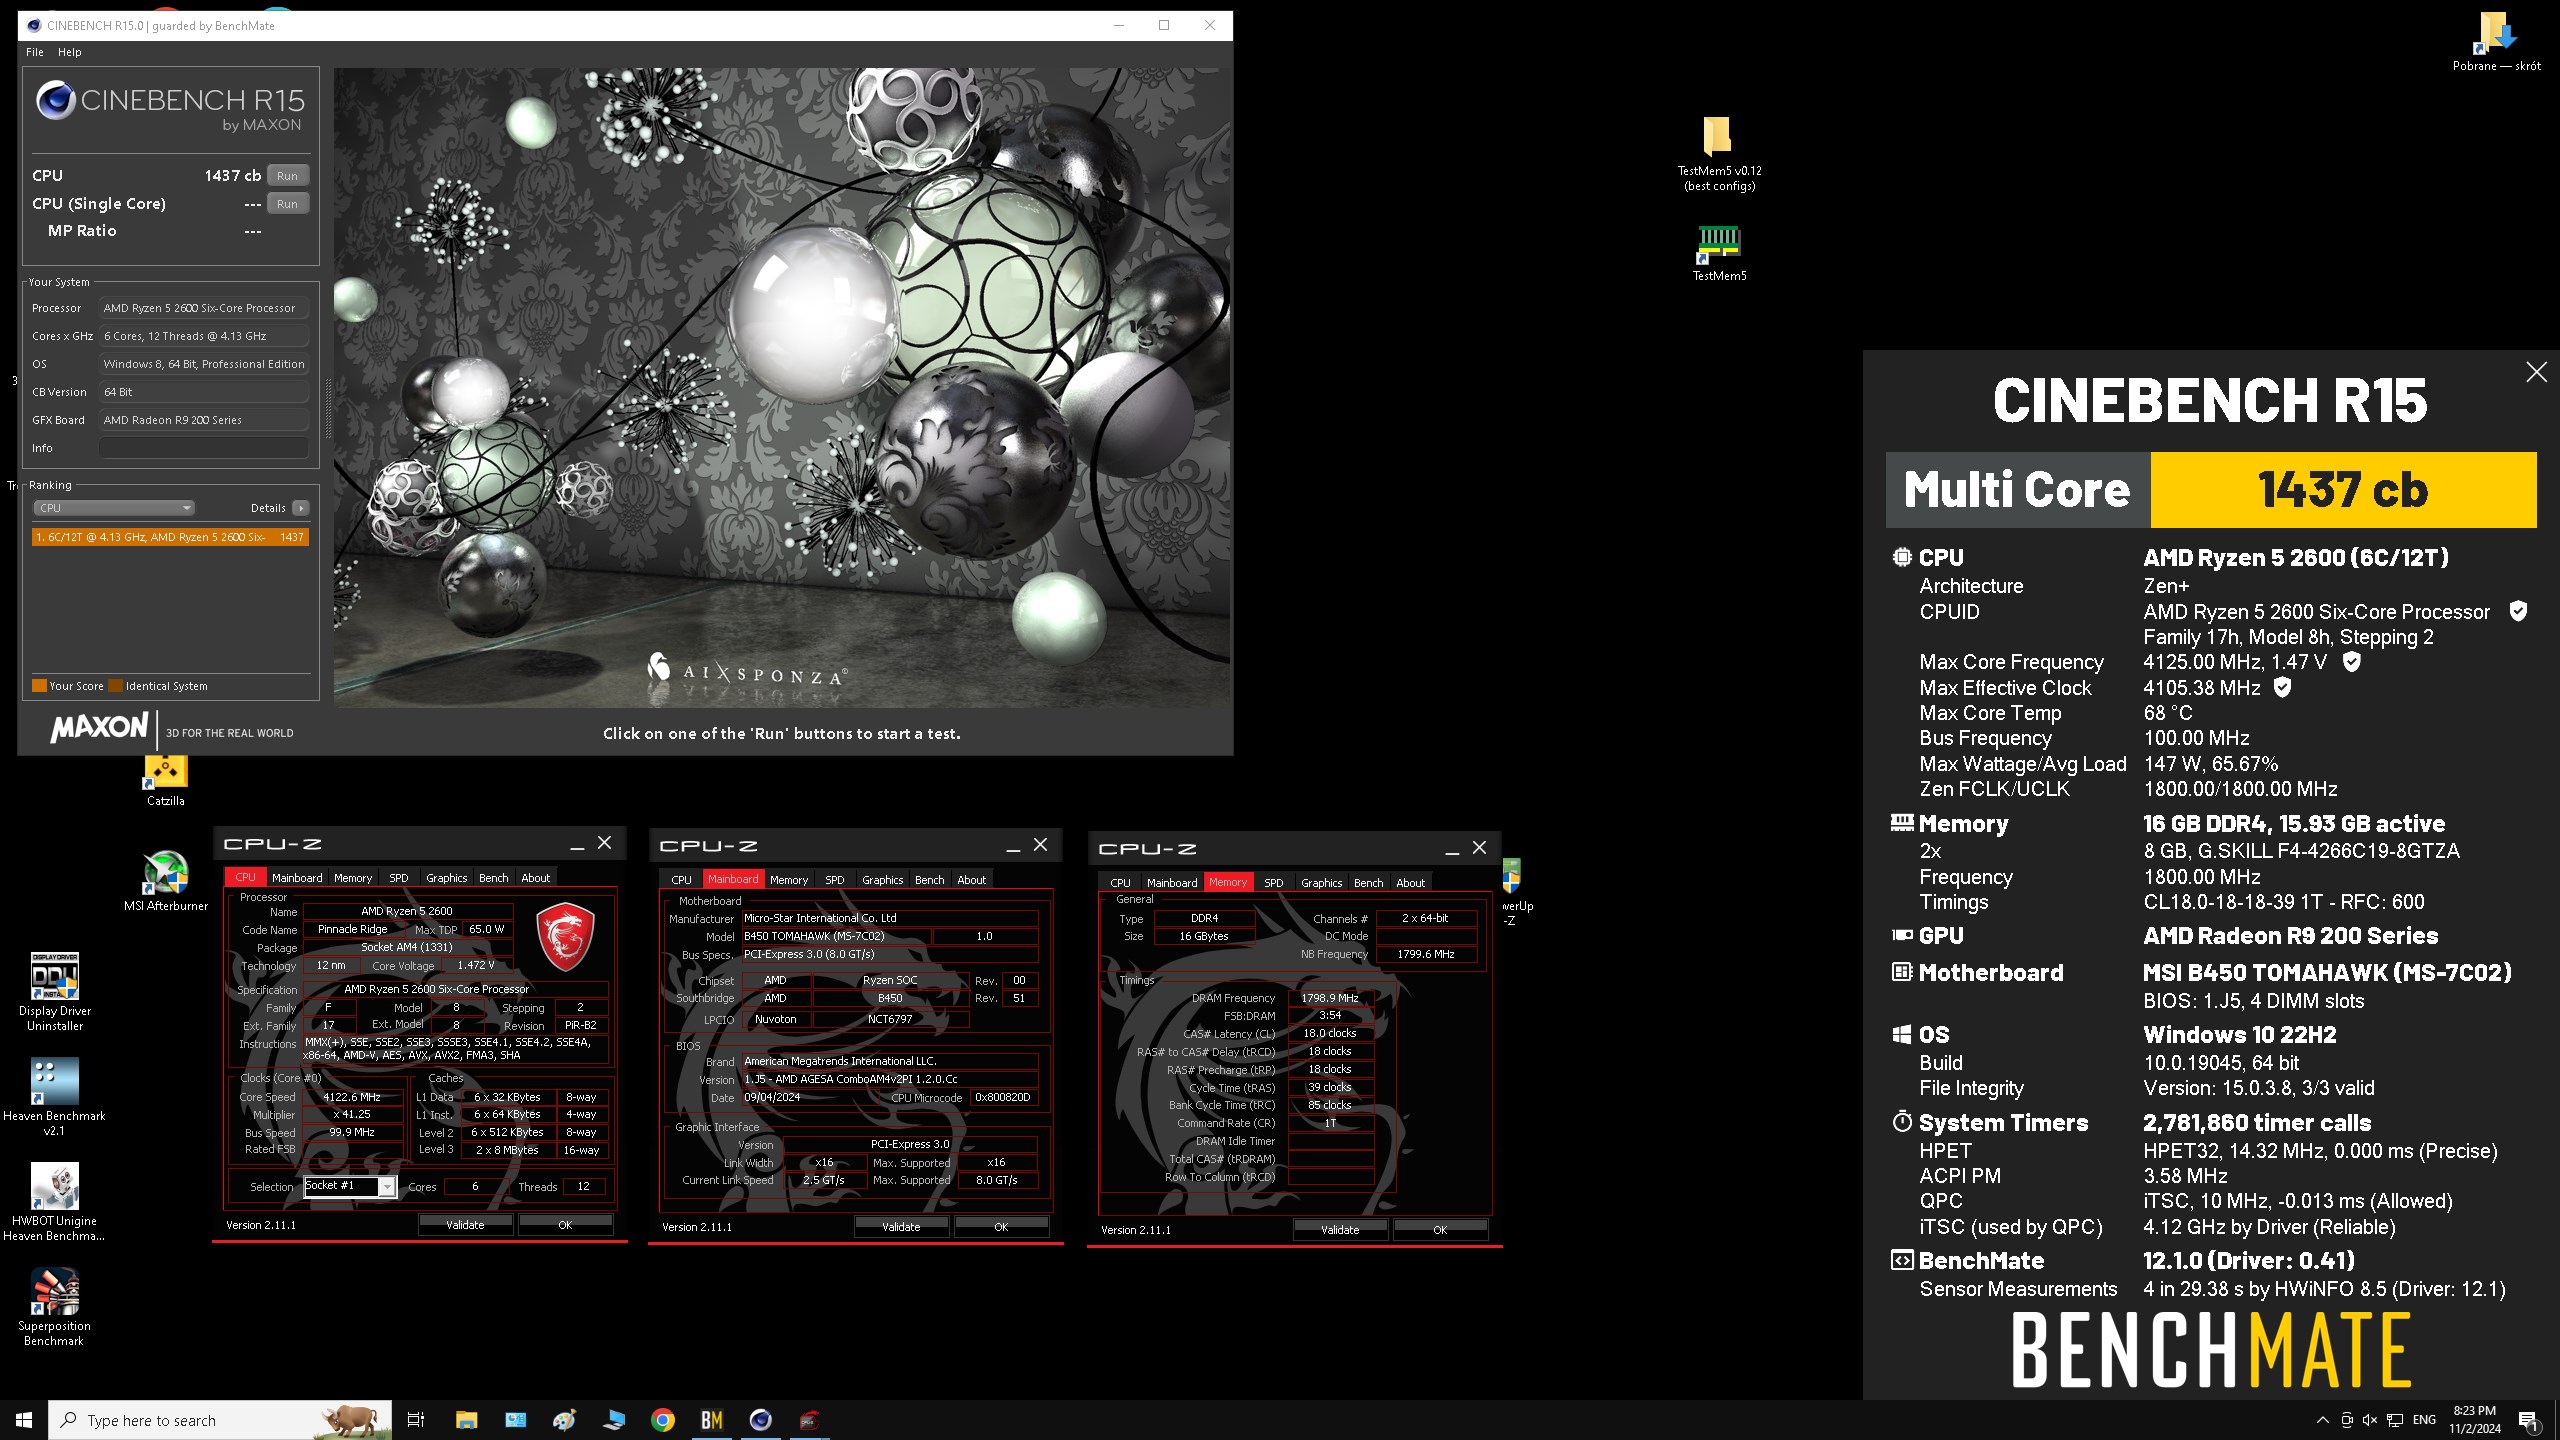
Task: Switch to BenchMate taskbar icon
Action: (712, 1420)
